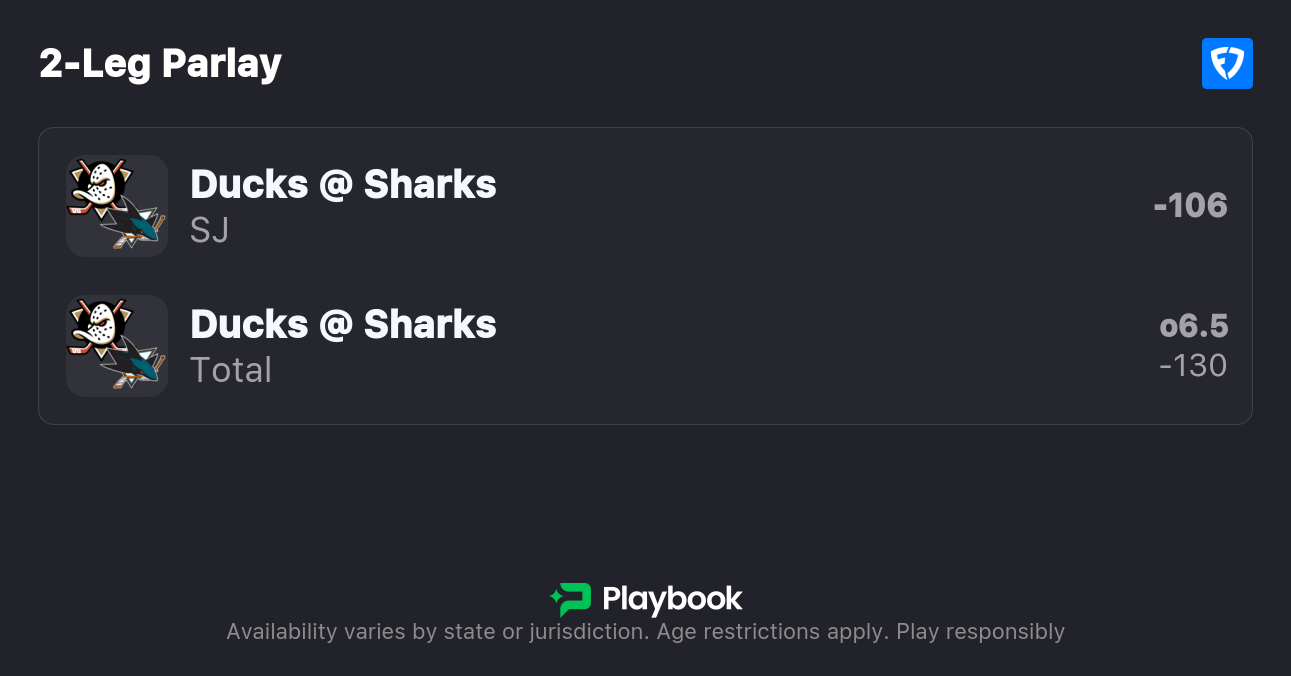Image resolution: width=1291 pixels, height=676 pixels.
Task: Click the green Playbook logo icon
Action: 571,599
